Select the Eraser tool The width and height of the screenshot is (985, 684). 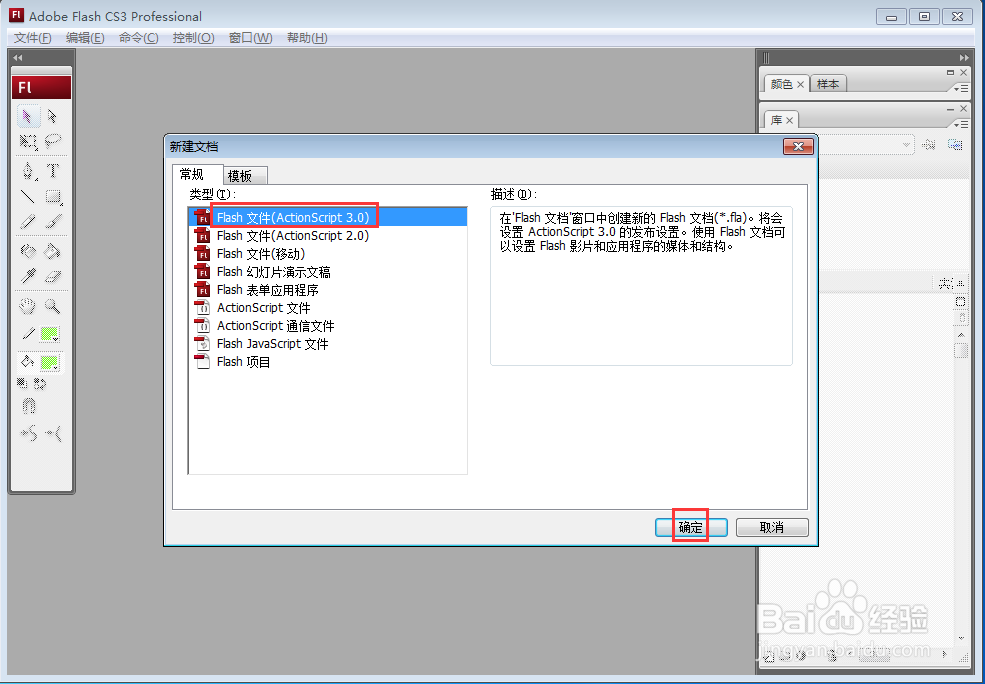click(52, 276)
